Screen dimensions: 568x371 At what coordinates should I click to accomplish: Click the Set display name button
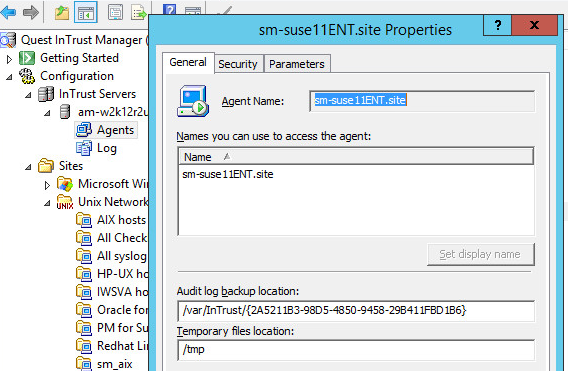point(480,254)
